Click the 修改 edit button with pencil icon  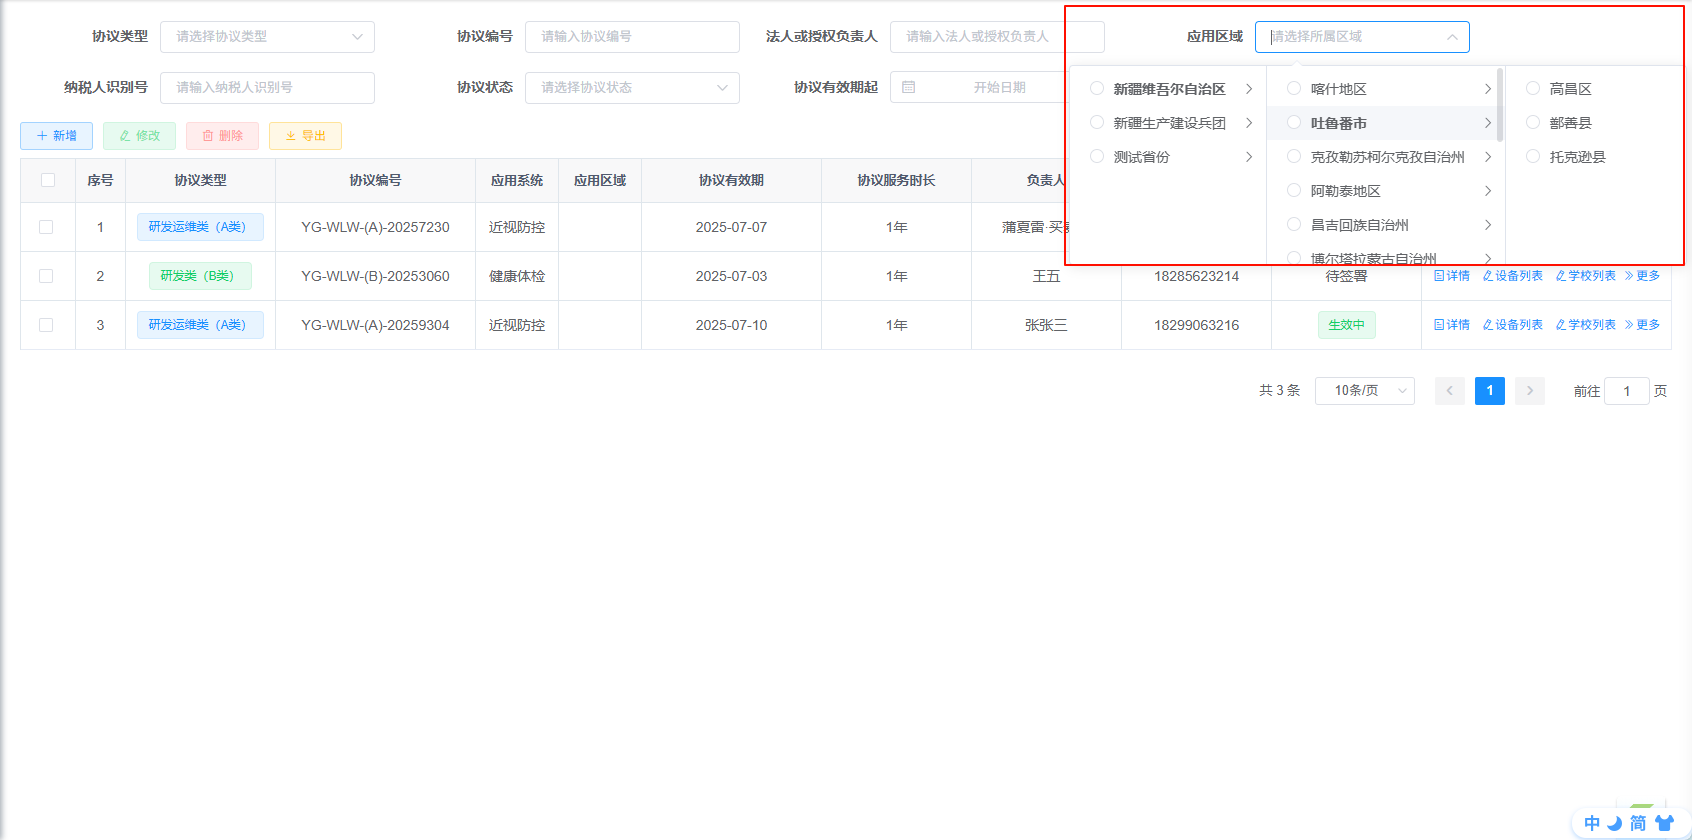tap(139, 136)
